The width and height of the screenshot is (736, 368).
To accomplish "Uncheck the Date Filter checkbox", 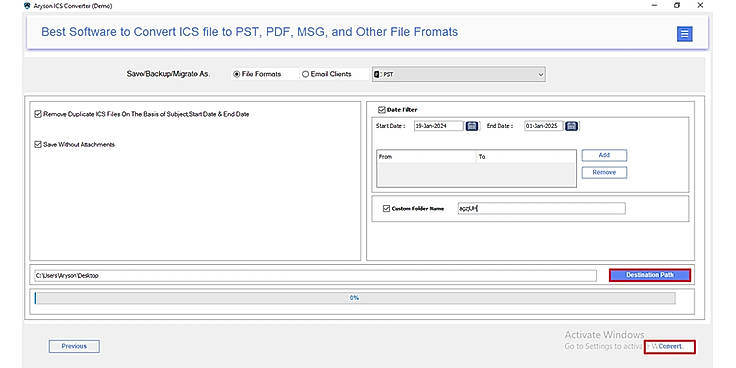I will tap(382, 109).
